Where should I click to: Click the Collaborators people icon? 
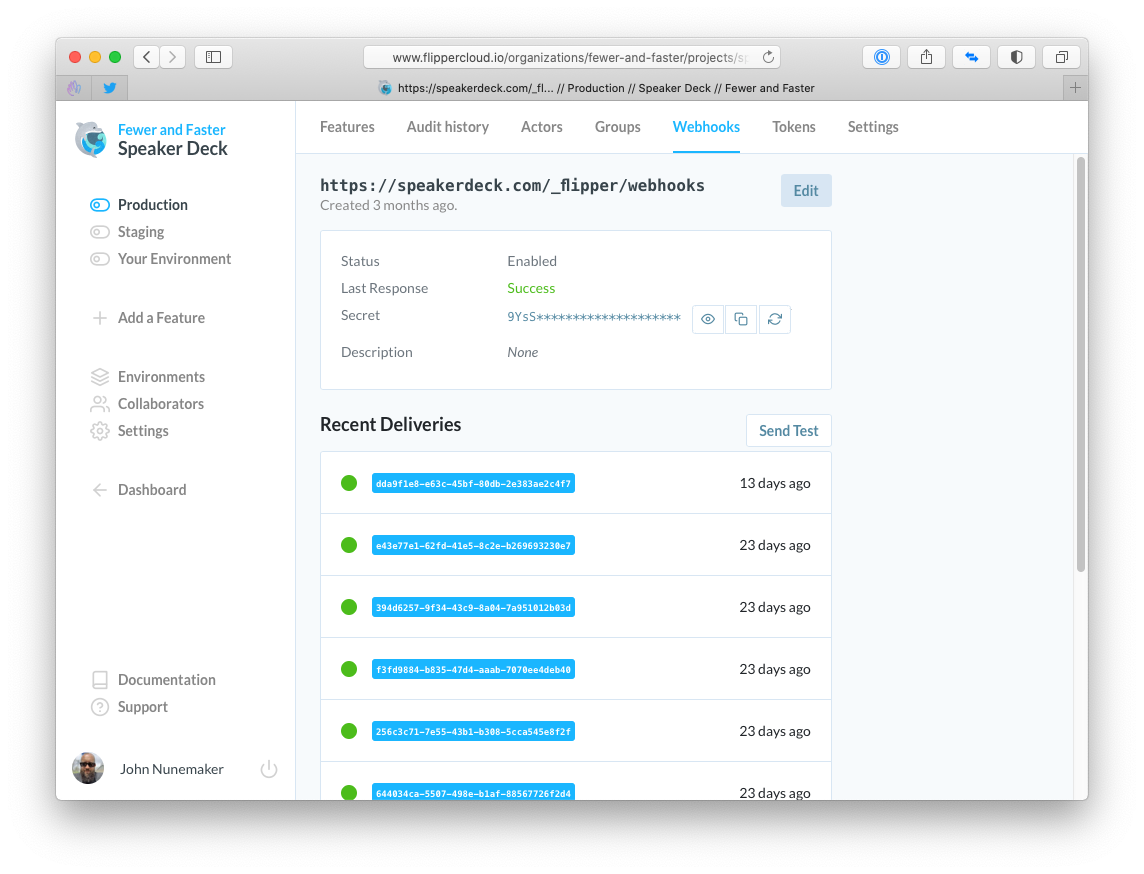(100, 403)
